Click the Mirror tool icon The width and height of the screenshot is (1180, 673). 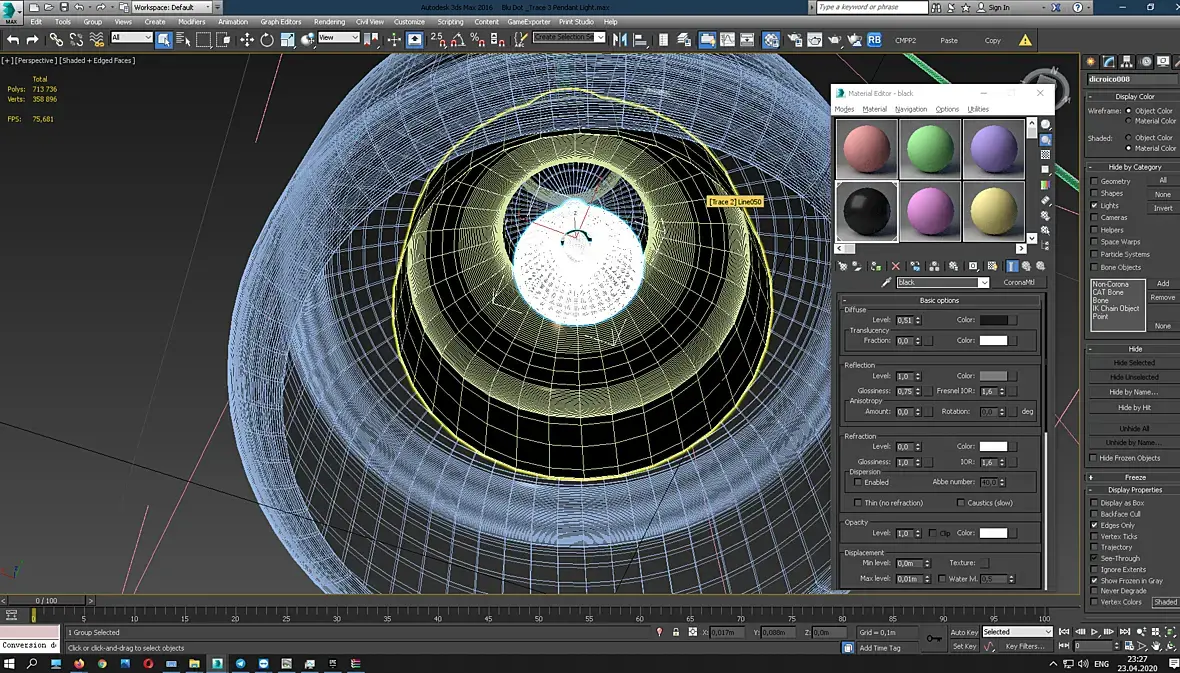pyautogui.click(x=619, y=40)
